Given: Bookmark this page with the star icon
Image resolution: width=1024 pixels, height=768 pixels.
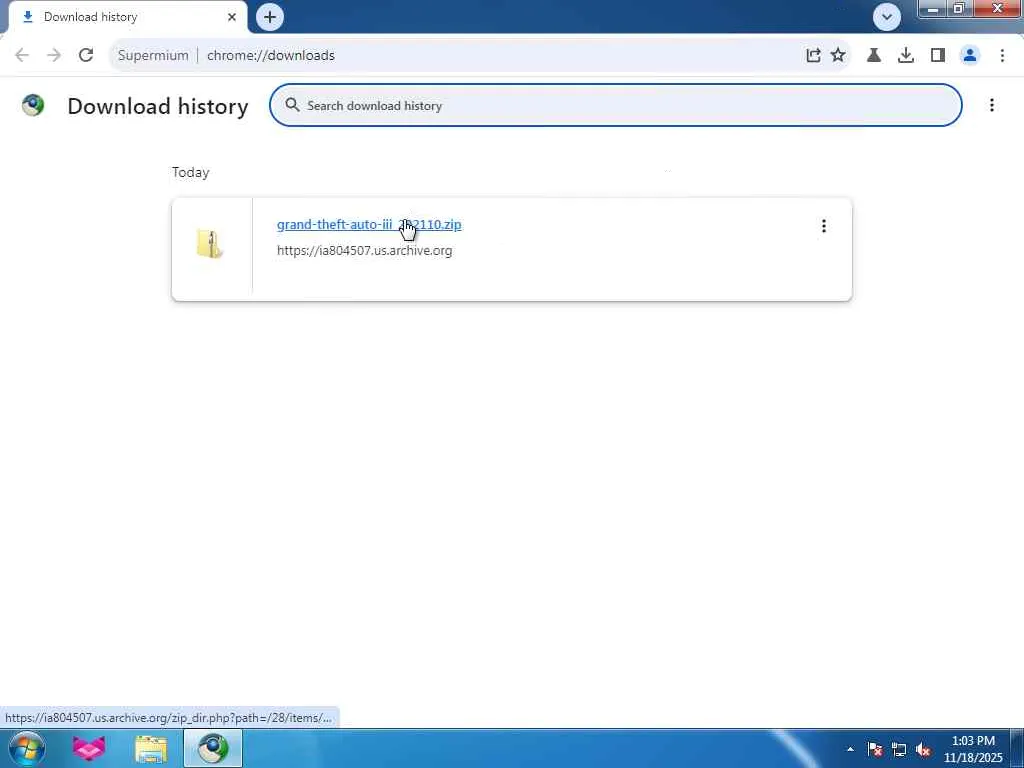Looking at the screenshot, I should 838,56.
